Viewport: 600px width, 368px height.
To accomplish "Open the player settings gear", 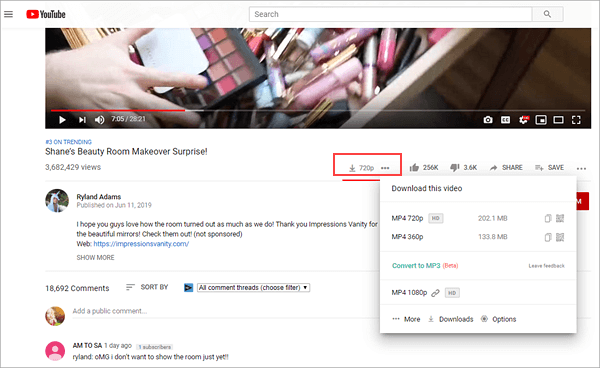I will 523,120.
